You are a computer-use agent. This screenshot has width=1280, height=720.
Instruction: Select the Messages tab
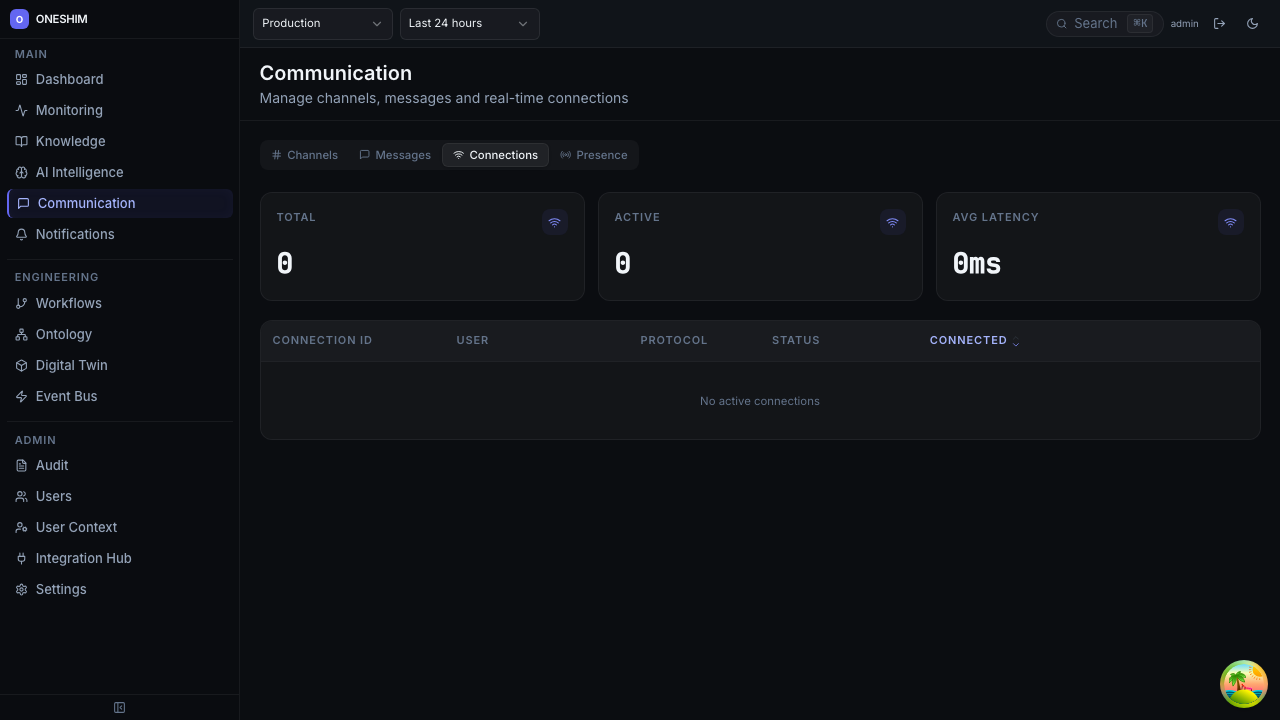(x=395, y=155)
